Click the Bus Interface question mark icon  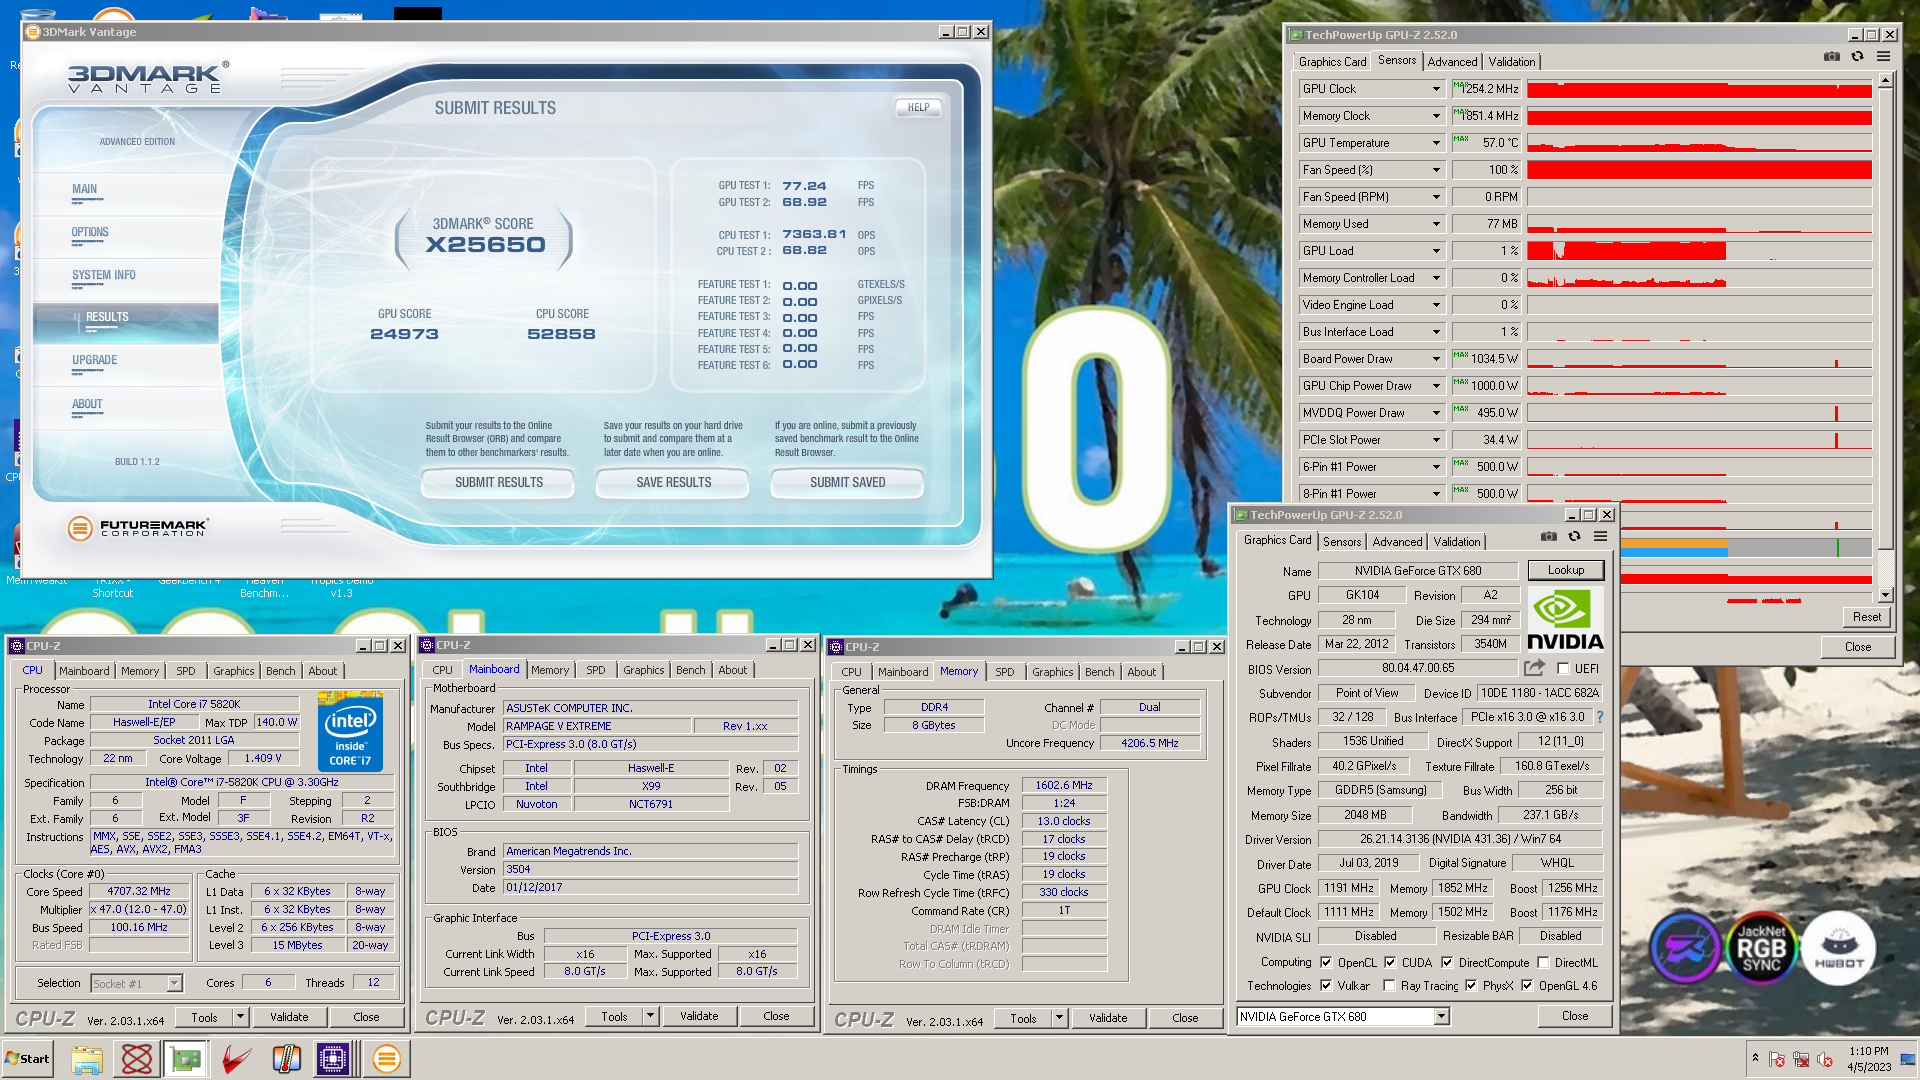[x=1599, y=717]
